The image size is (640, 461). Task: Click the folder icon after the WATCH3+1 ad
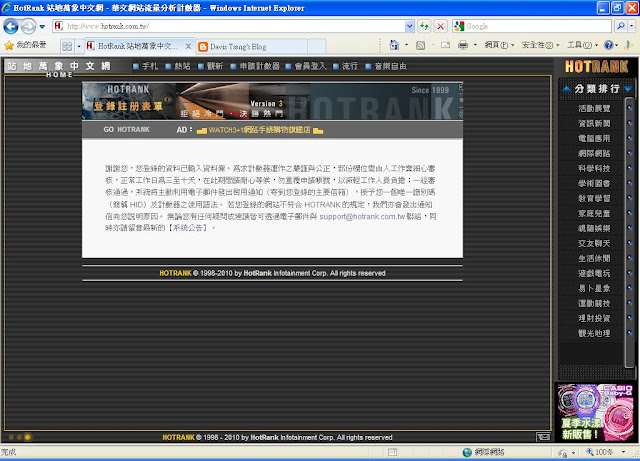click(318, 131)
